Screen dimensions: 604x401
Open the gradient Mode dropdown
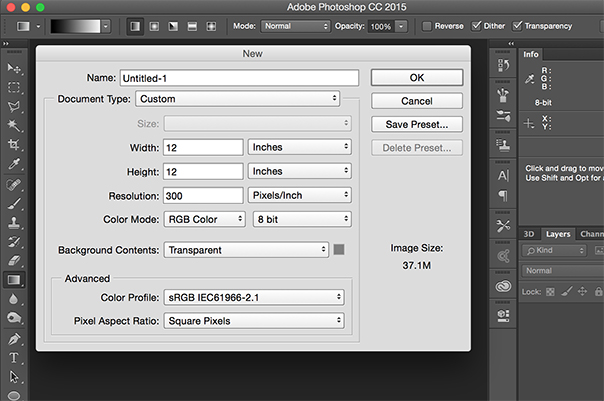295,26
